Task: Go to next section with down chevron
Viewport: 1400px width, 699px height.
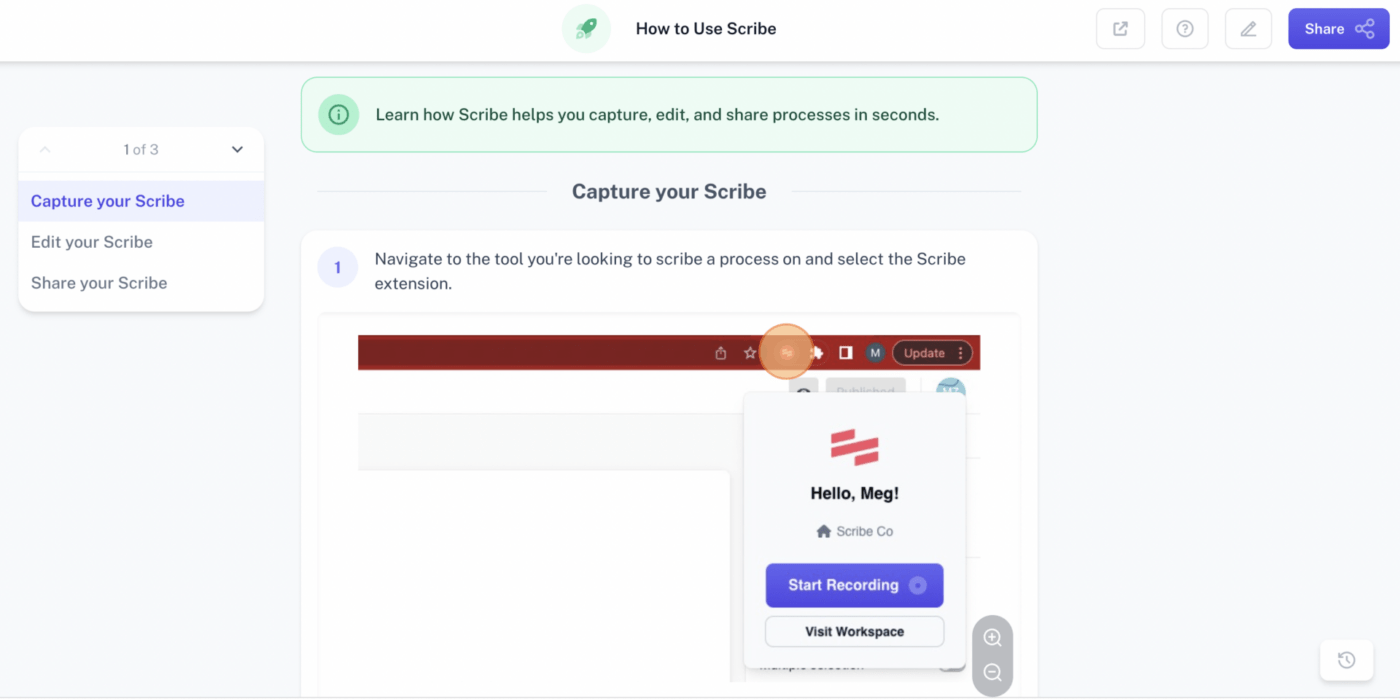Action: tap(237, 150)
